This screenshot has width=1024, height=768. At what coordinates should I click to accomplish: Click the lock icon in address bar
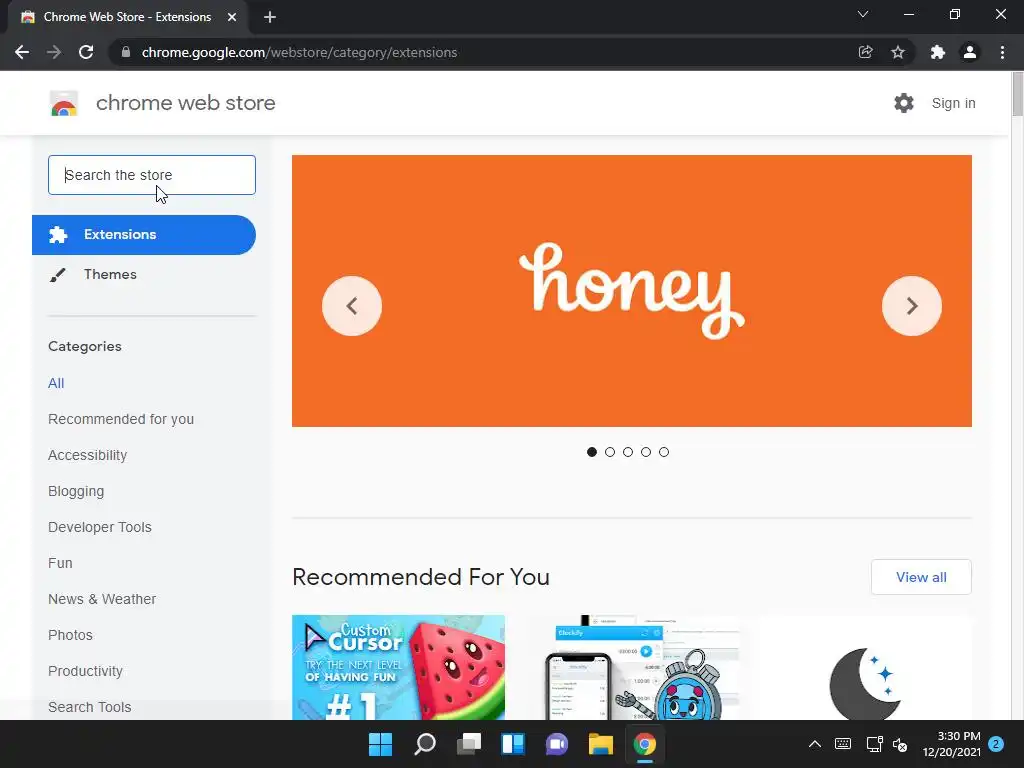point(127,52)
